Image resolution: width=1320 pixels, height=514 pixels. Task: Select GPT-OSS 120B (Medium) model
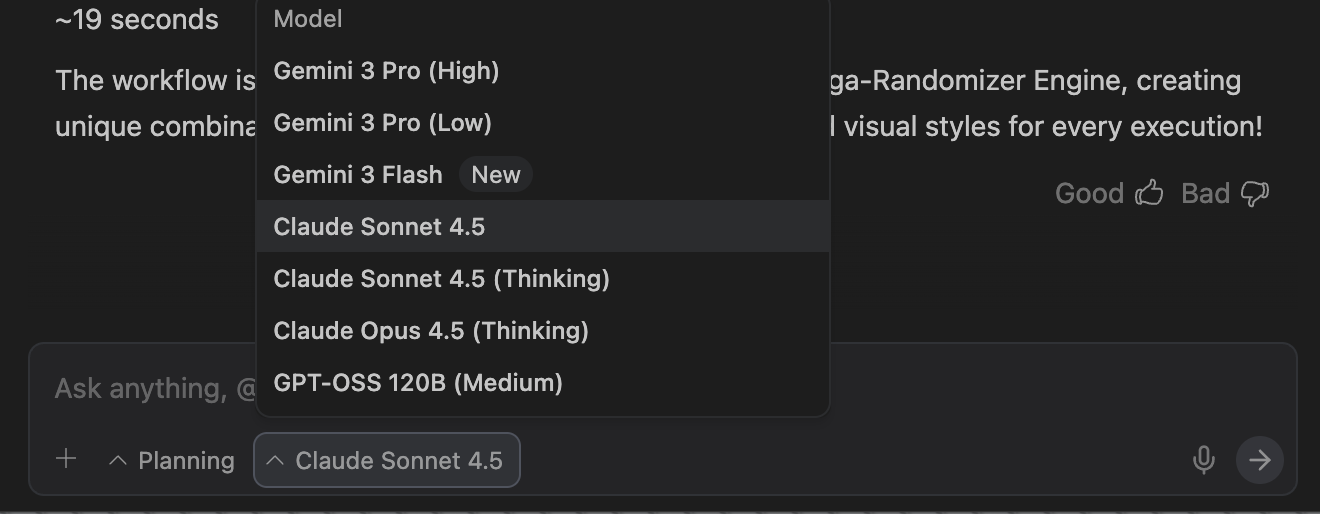pyautogui.click(x=418, y=383)
